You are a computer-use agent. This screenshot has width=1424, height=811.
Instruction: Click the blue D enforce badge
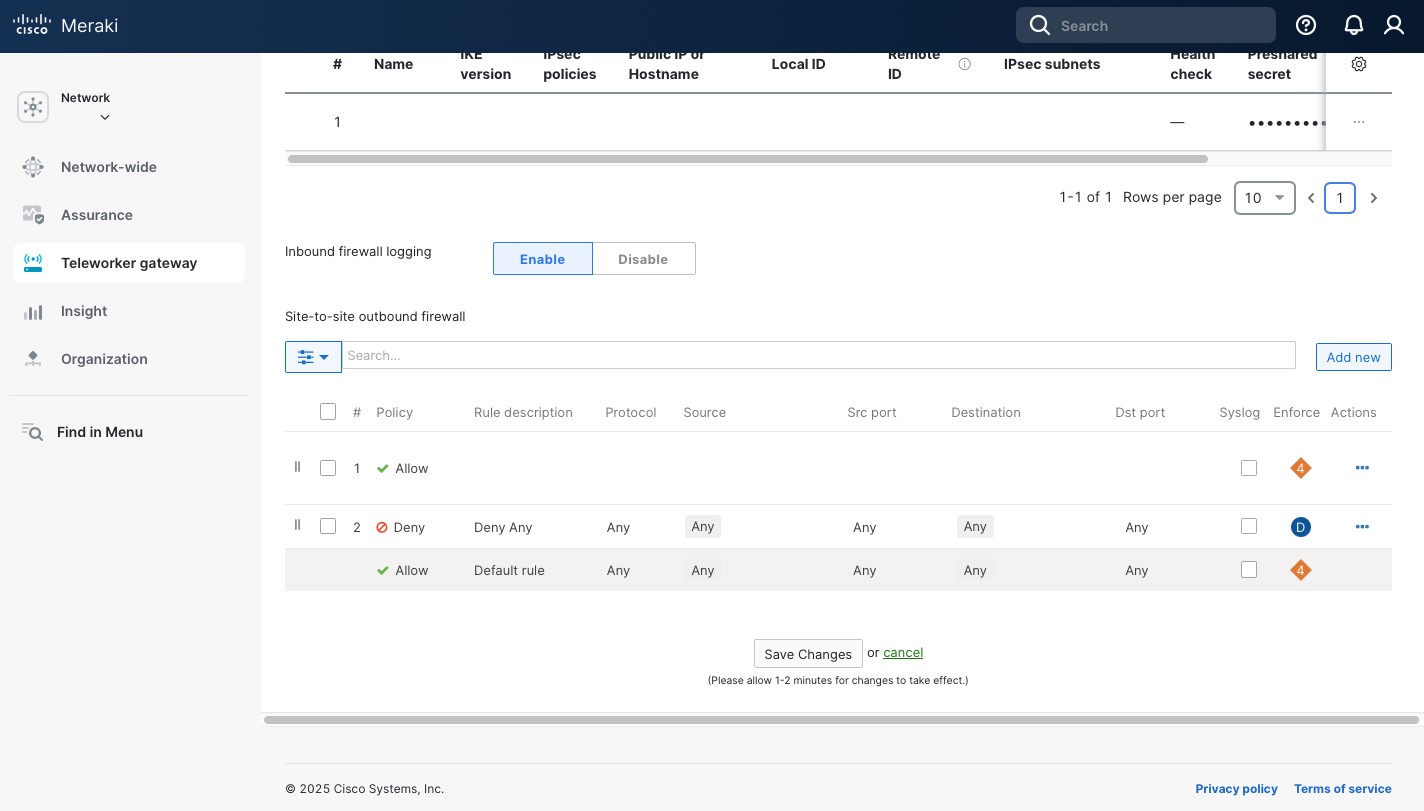click(x=1300, y=527)
